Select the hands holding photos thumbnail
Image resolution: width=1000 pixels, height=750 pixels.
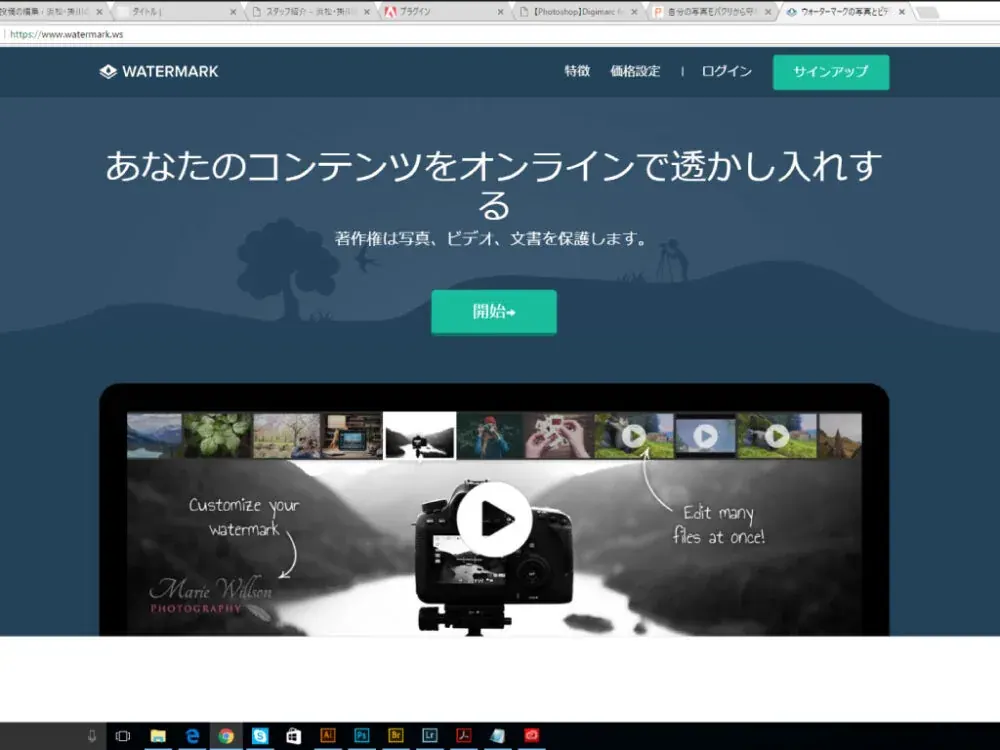coord(559,436)
